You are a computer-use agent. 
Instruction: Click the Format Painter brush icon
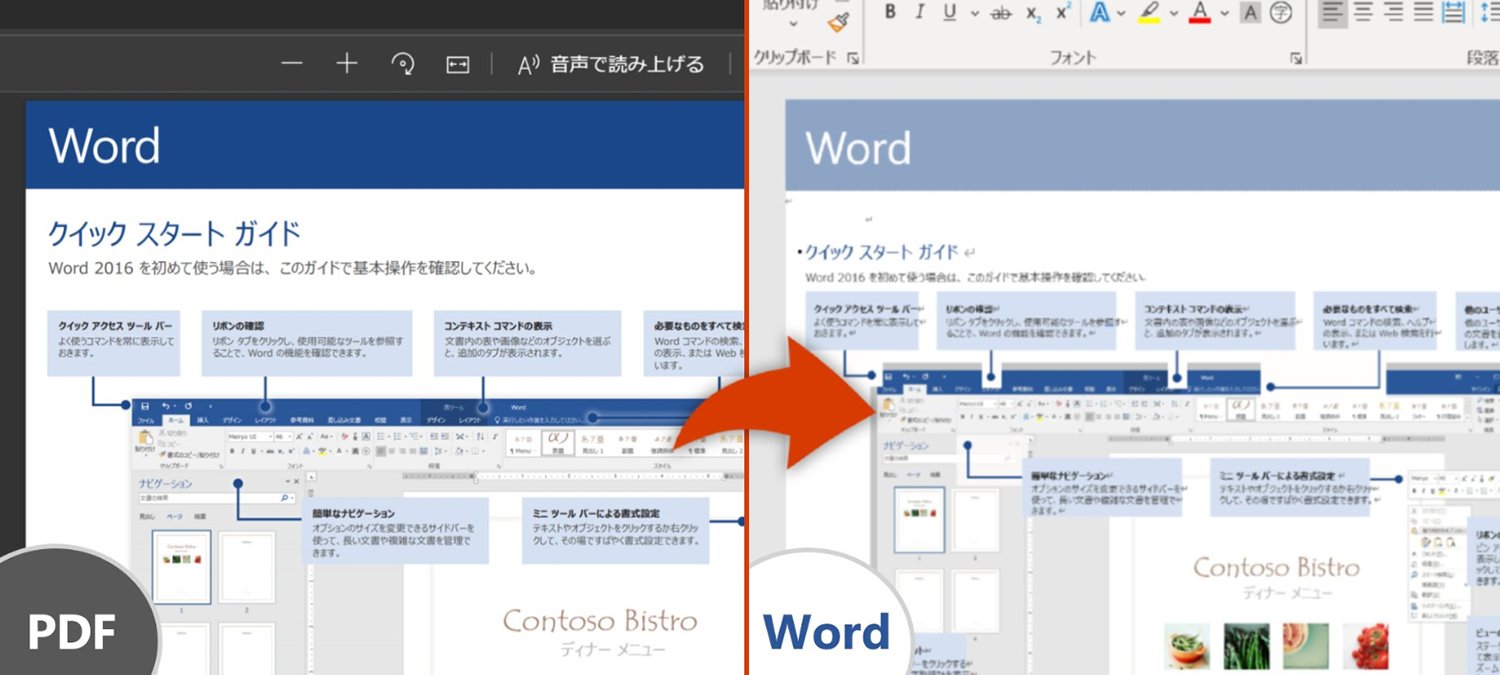coord(838,22)
